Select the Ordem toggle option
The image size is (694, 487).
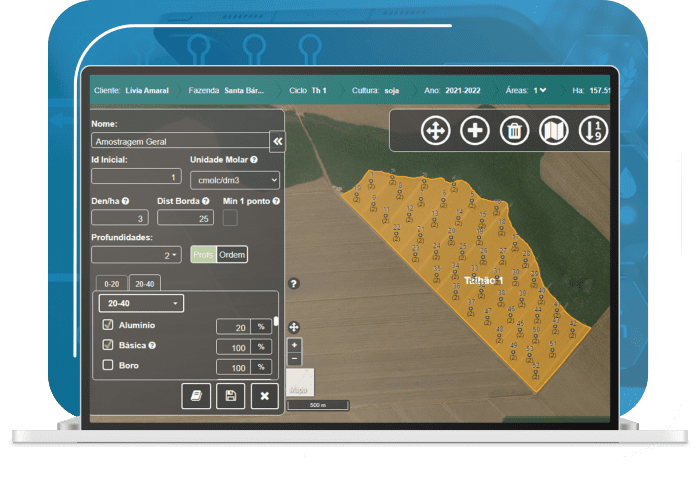pos(232,255)
